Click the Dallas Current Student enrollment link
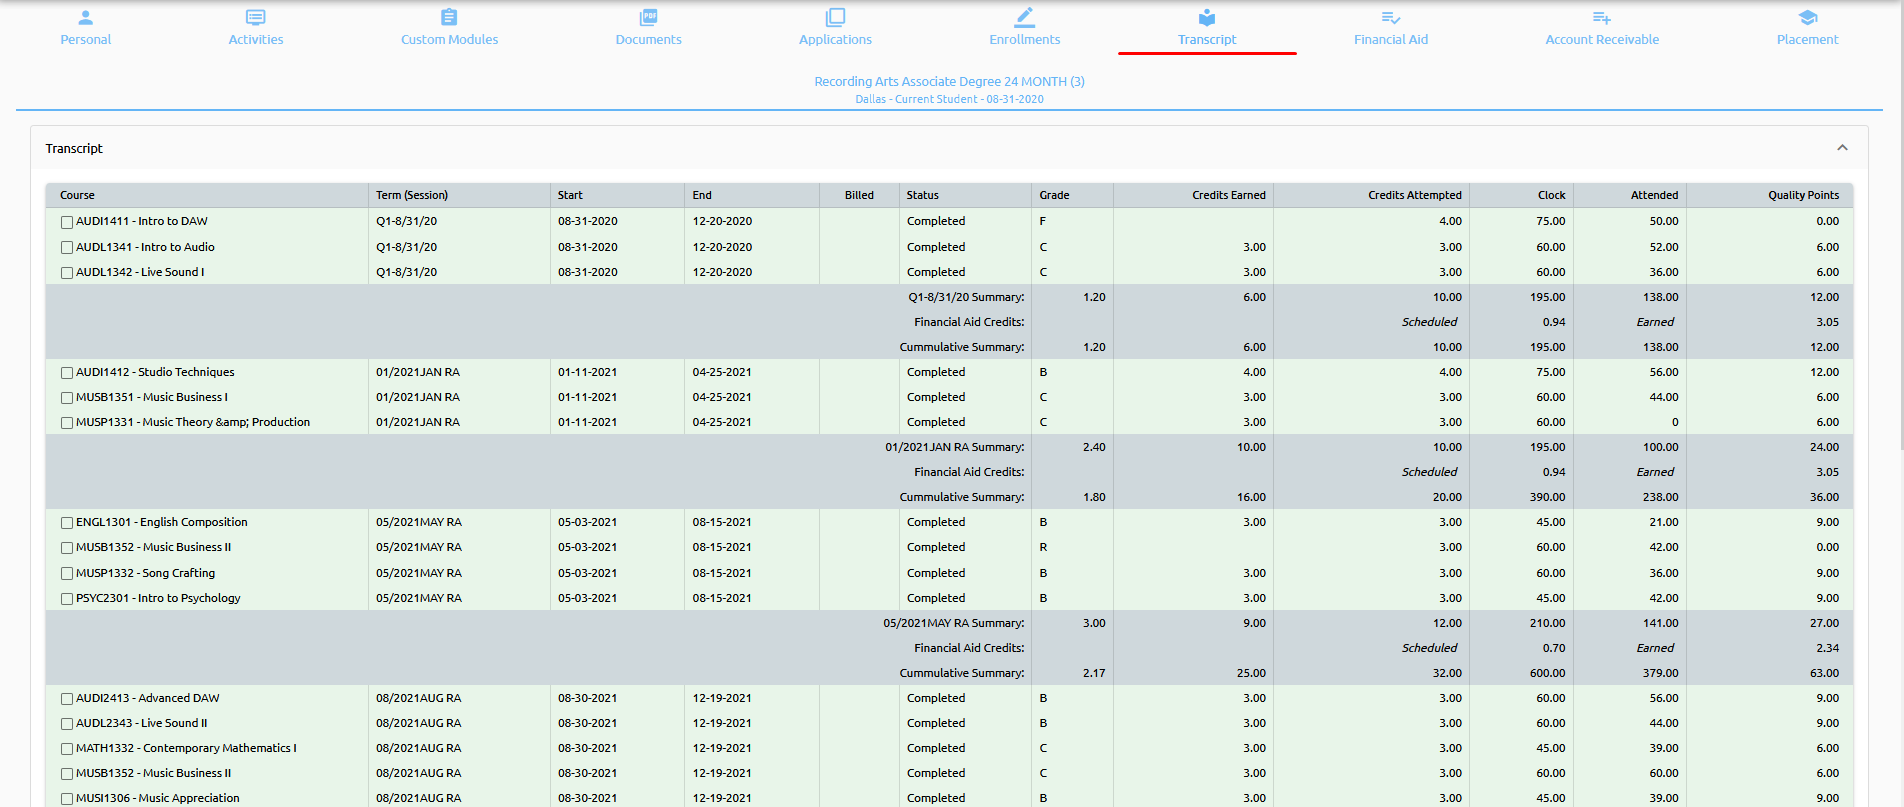This screenshot has height=807, width=1904. (949, 99)
